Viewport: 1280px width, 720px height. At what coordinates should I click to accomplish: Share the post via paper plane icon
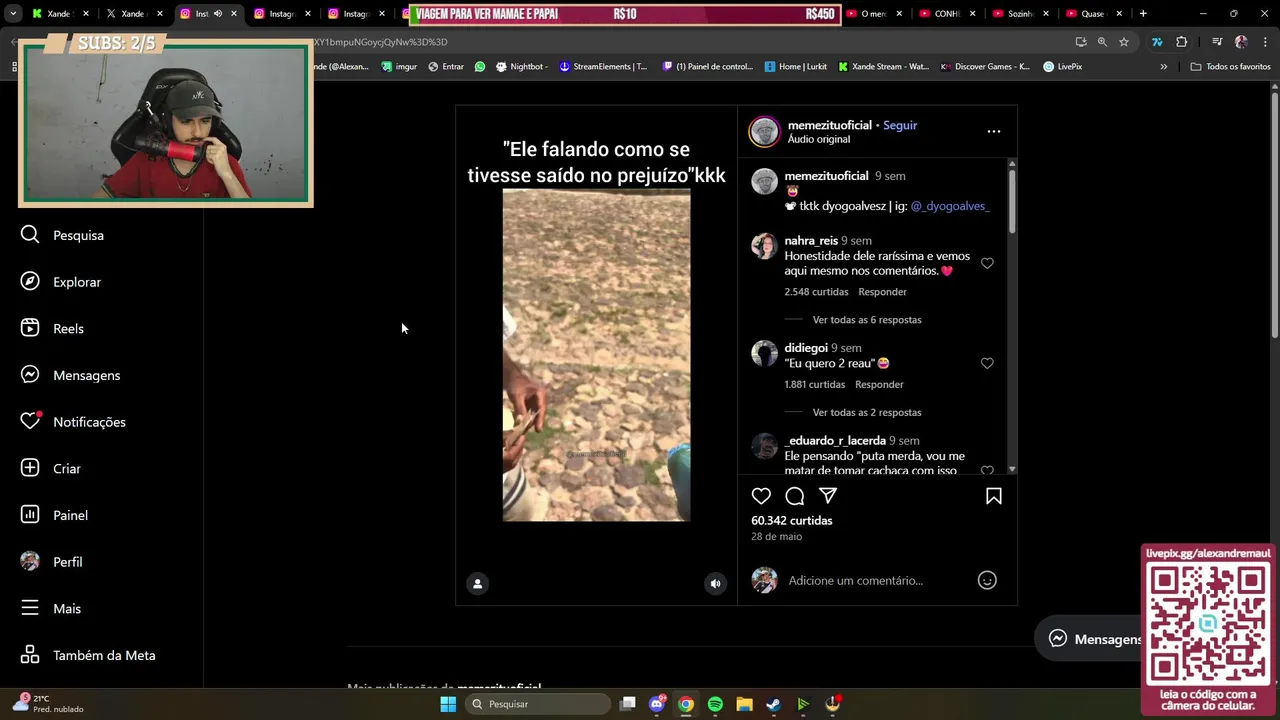(828, 496)
